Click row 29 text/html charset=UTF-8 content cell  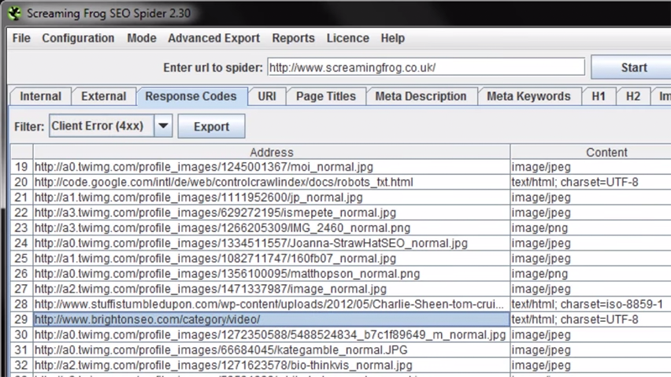(x=591, y=320)
